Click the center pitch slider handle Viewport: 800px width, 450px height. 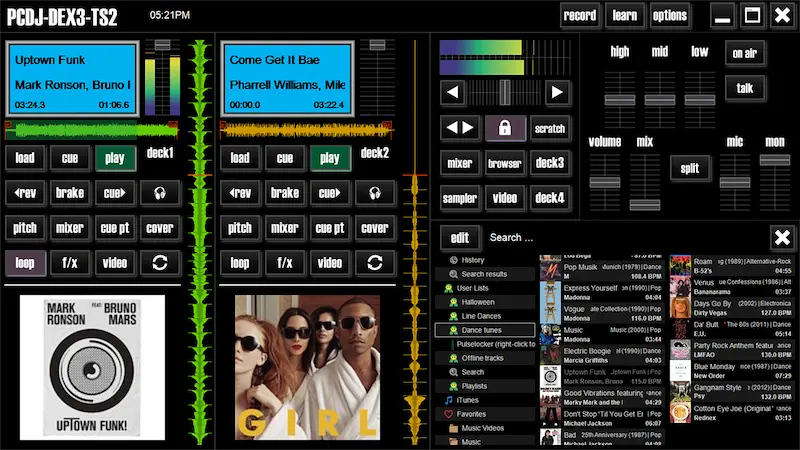tap(505, 92)
